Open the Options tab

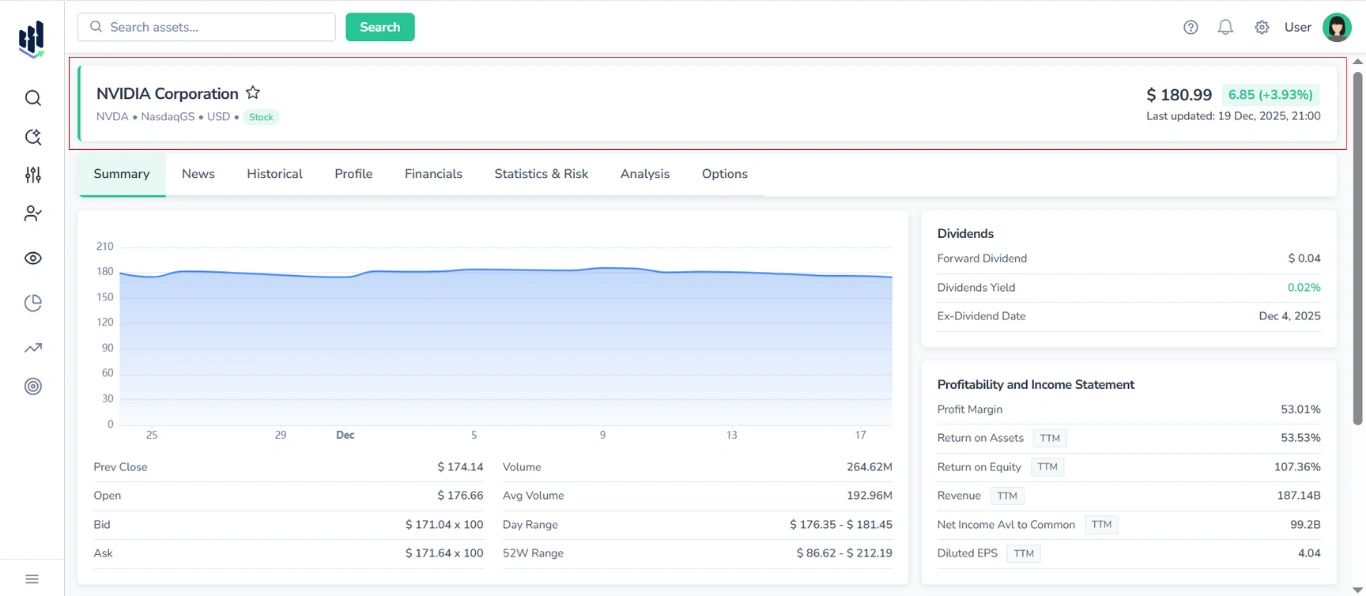pyautogui.click(x=724, y=173)
